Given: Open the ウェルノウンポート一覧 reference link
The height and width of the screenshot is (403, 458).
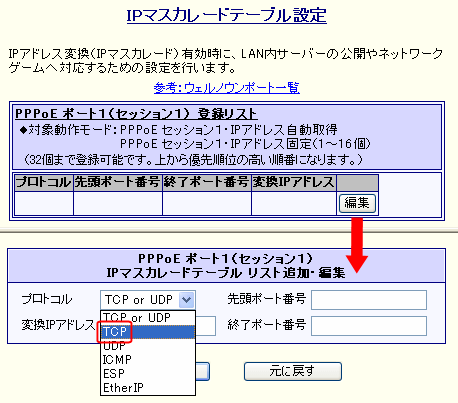Looking at the screenshot, I should (227, 88).
